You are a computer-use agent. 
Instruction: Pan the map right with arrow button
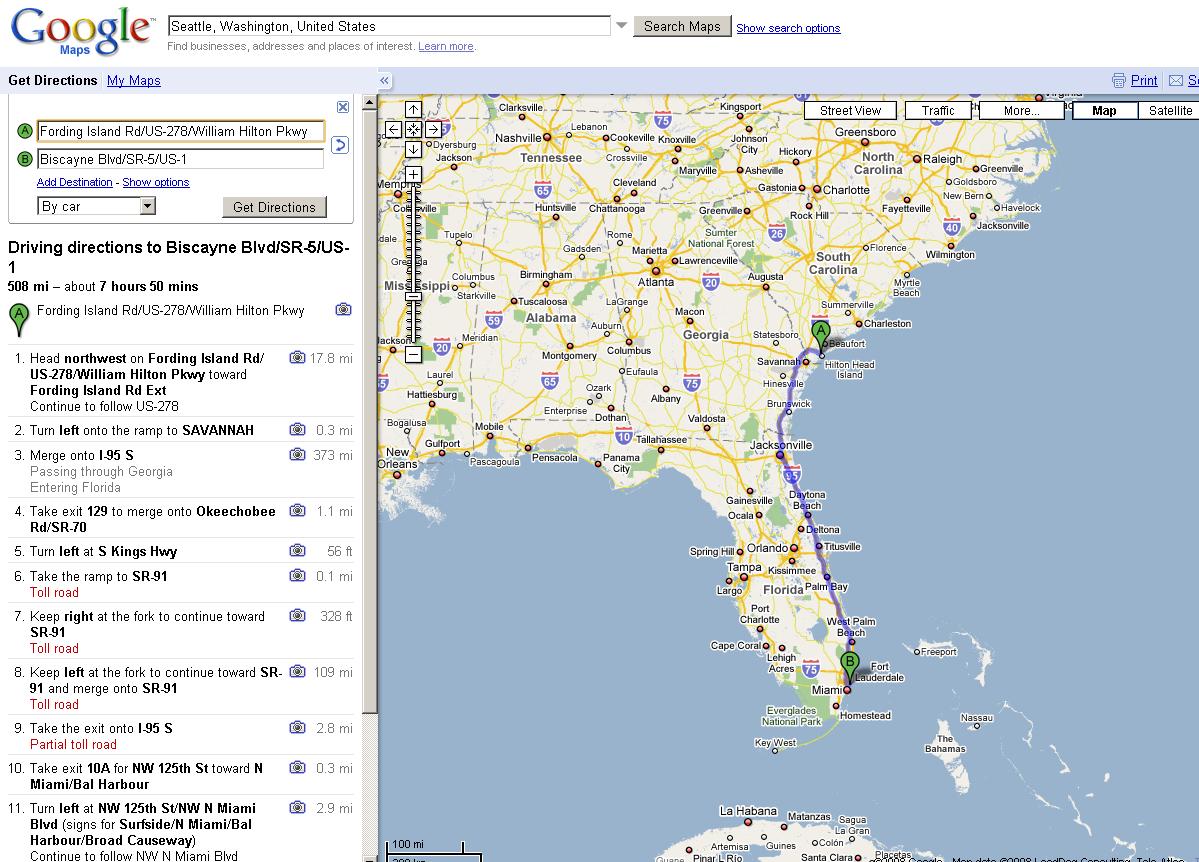433,129
